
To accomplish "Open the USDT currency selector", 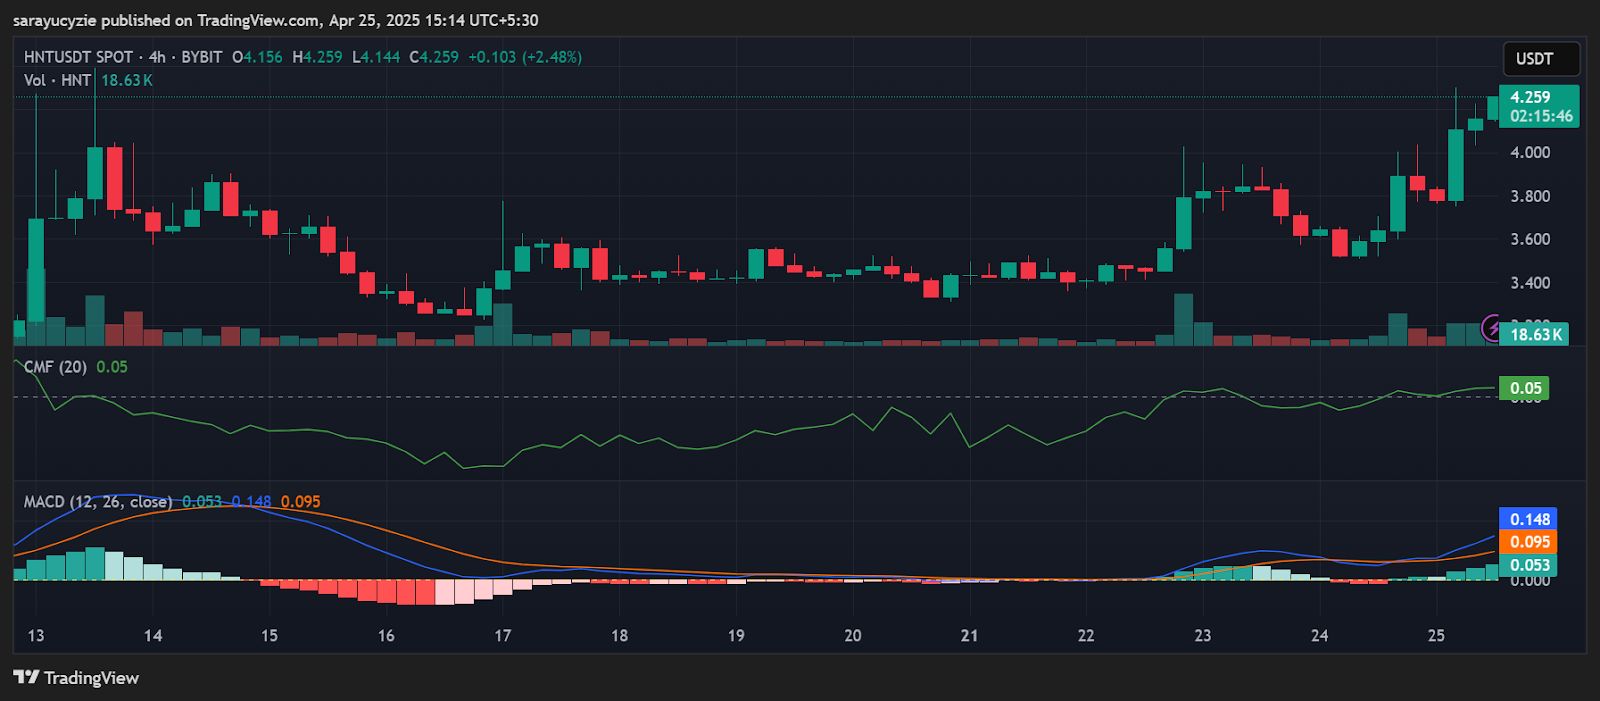I will click(1540, 59).
